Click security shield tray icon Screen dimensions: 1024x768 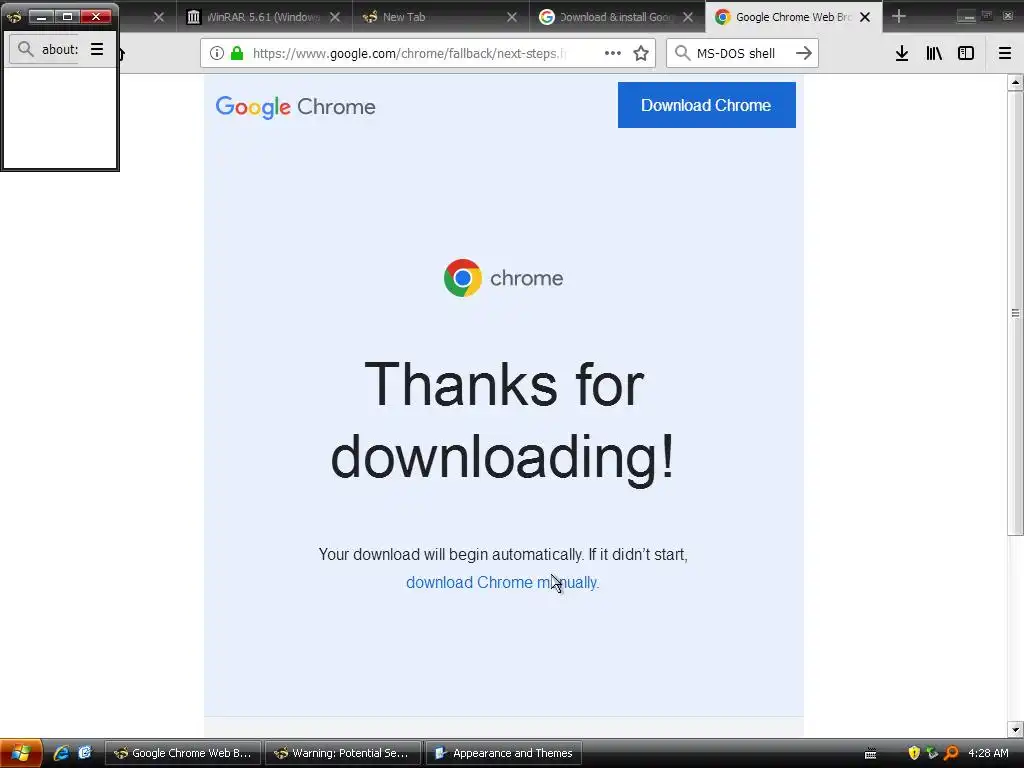(914, 753)
